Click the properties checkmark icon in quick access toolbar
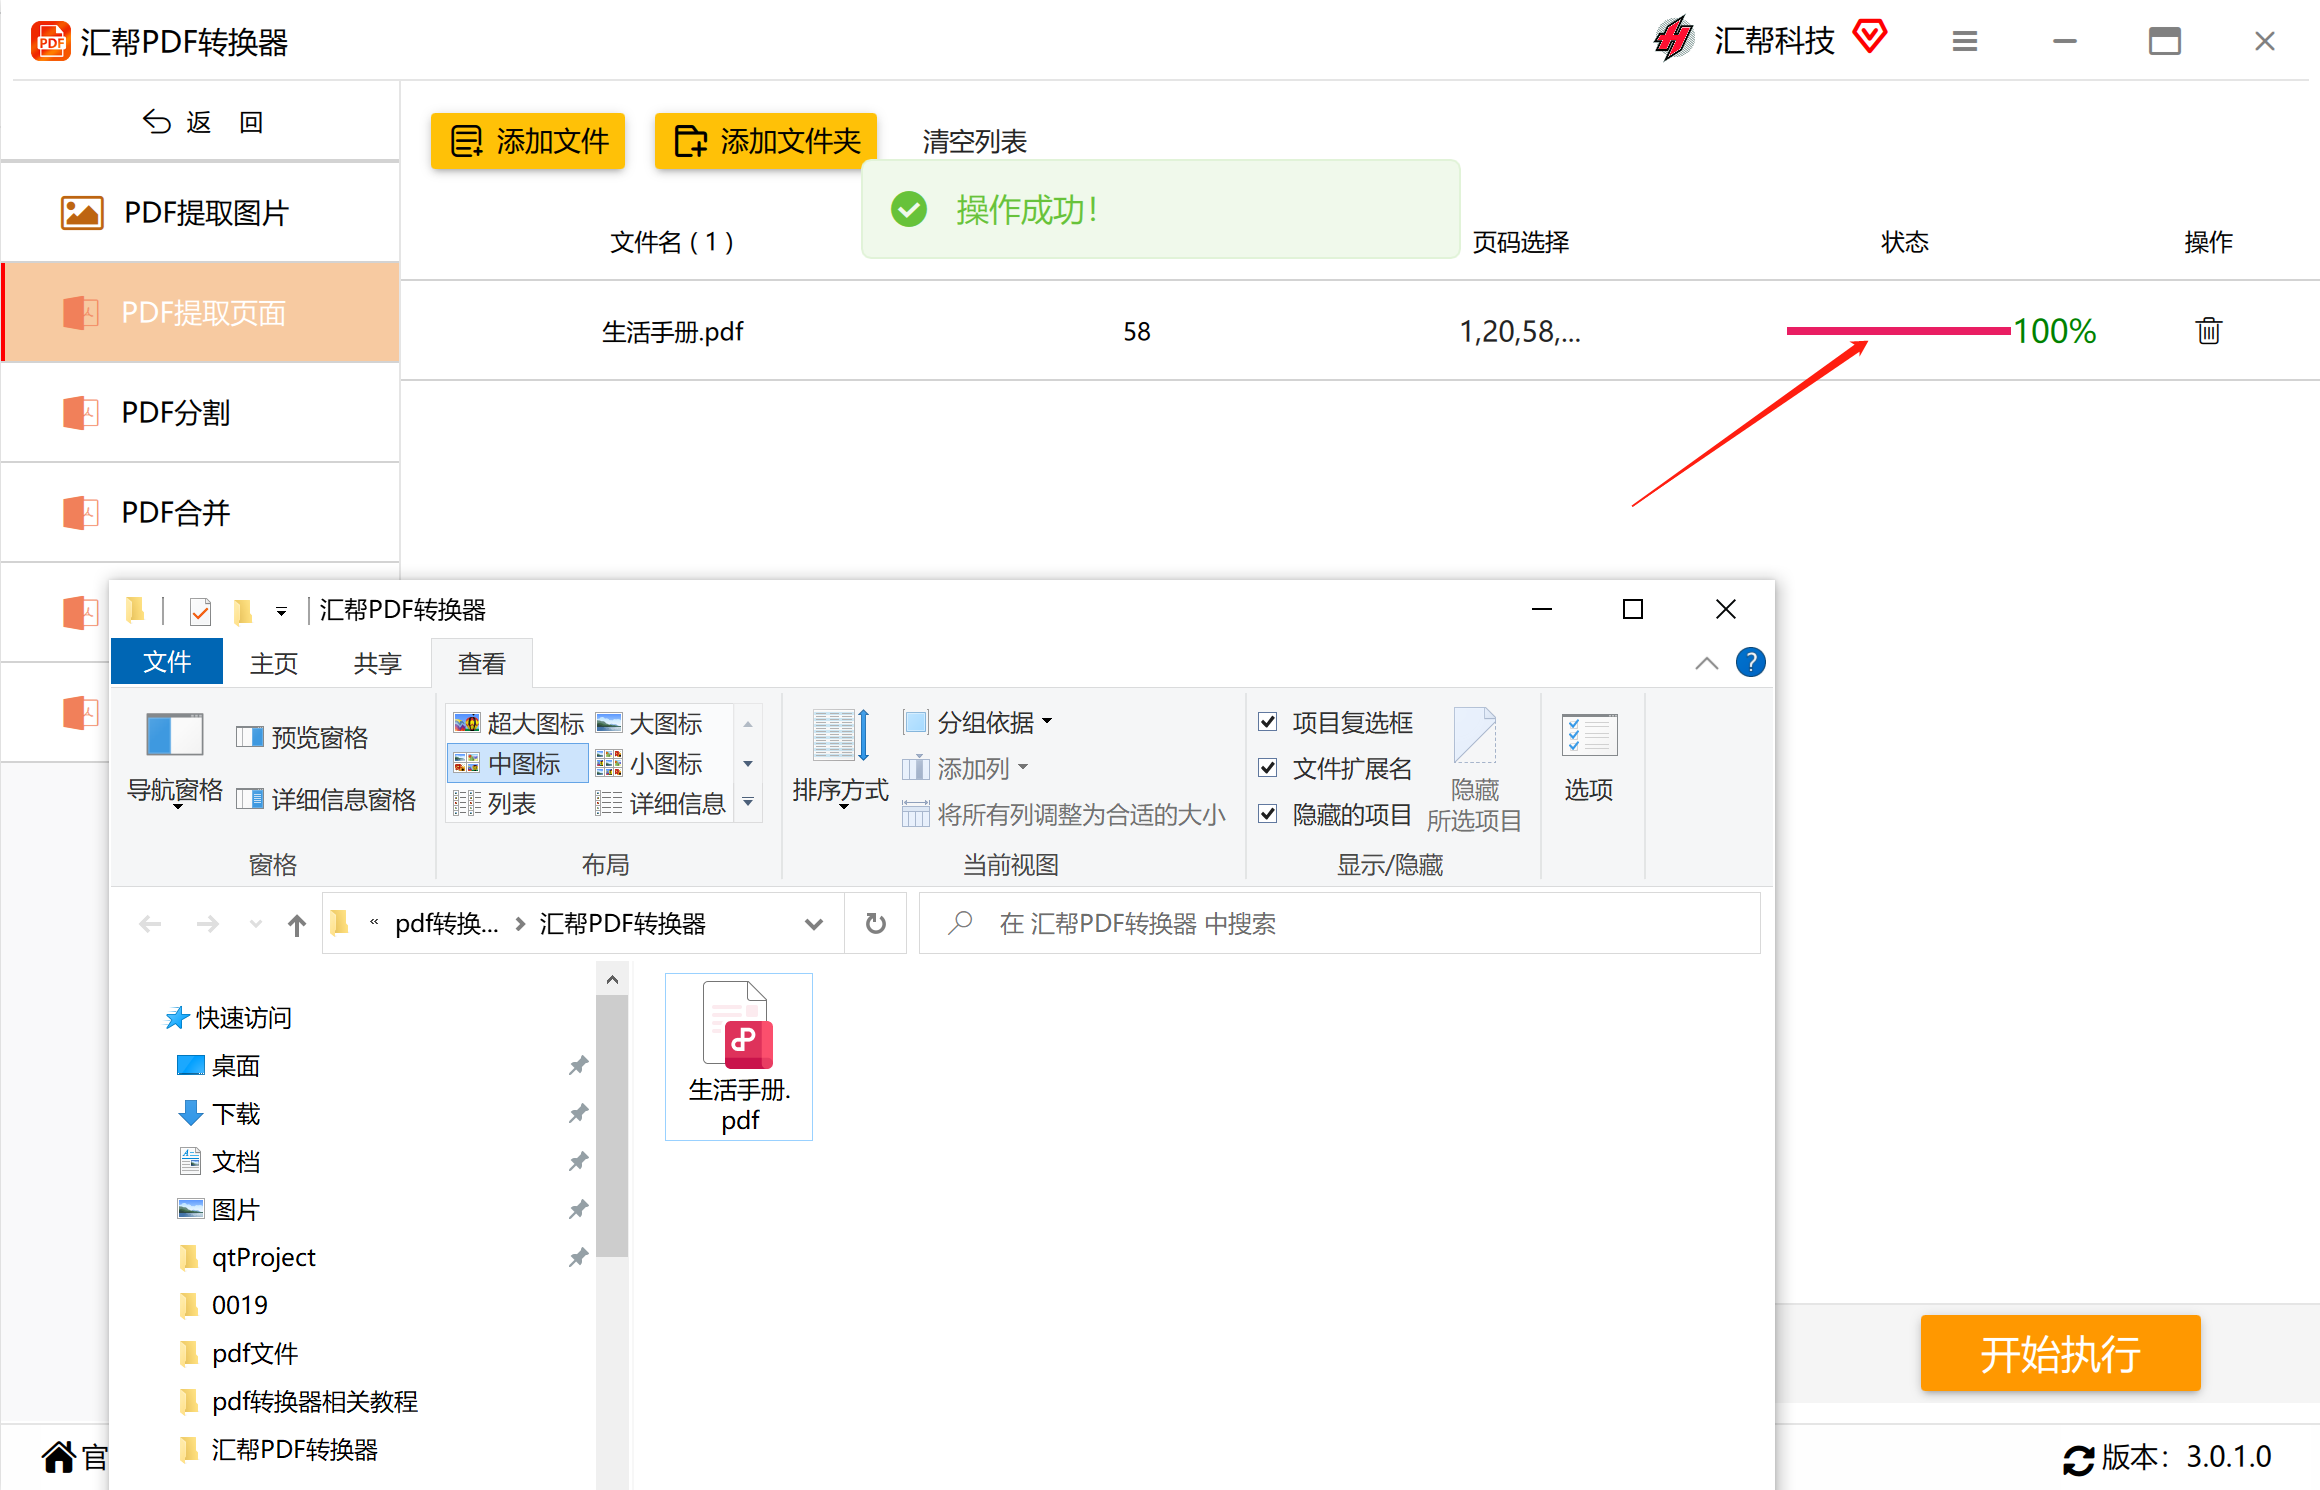This screenshot has width=2320, height=1490. [200, 610]
